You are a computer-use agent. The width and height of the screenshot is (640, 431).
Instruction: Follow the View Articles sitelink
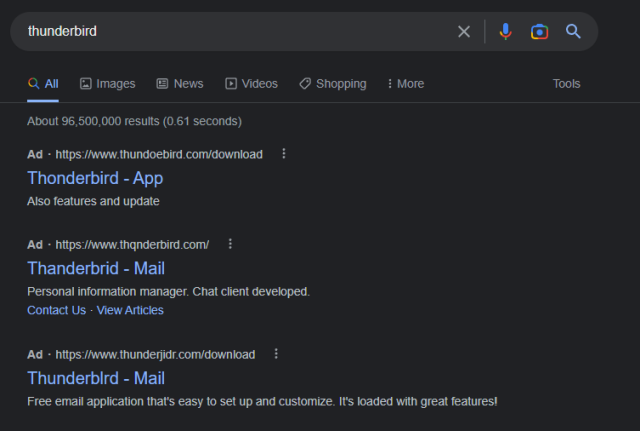click(130, 310)
